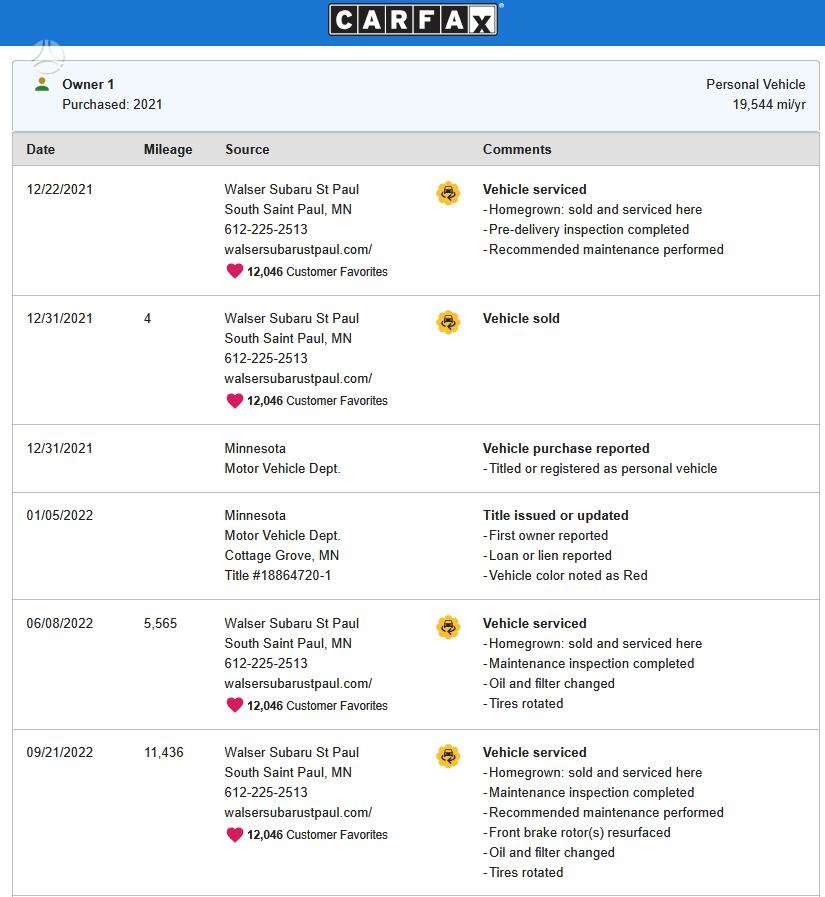Click 12,046 Customer Favorites in 06/08/2022 row

pos(317,706)
